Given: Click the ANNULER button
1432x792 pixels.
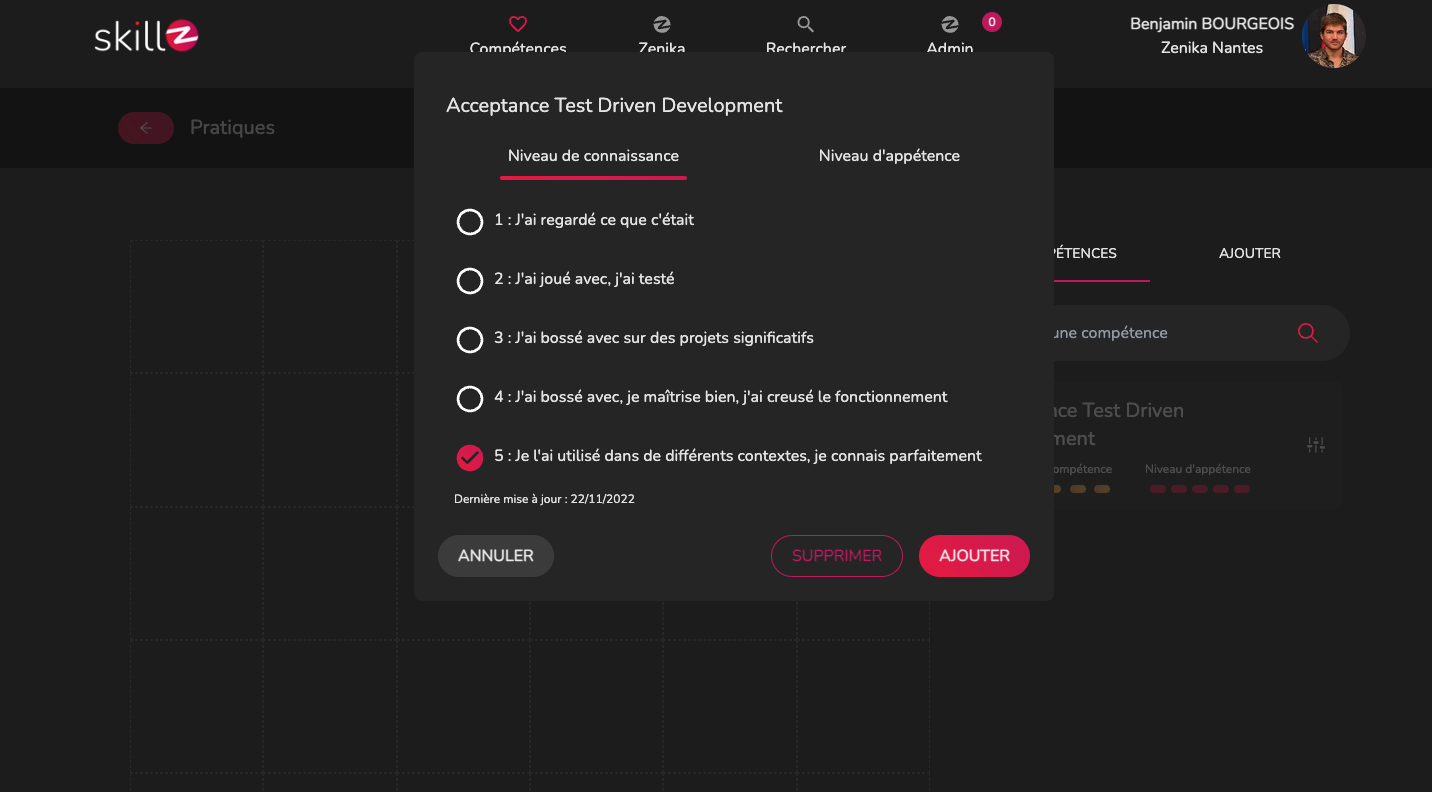Looking at the screenshot, I should 495,555.
